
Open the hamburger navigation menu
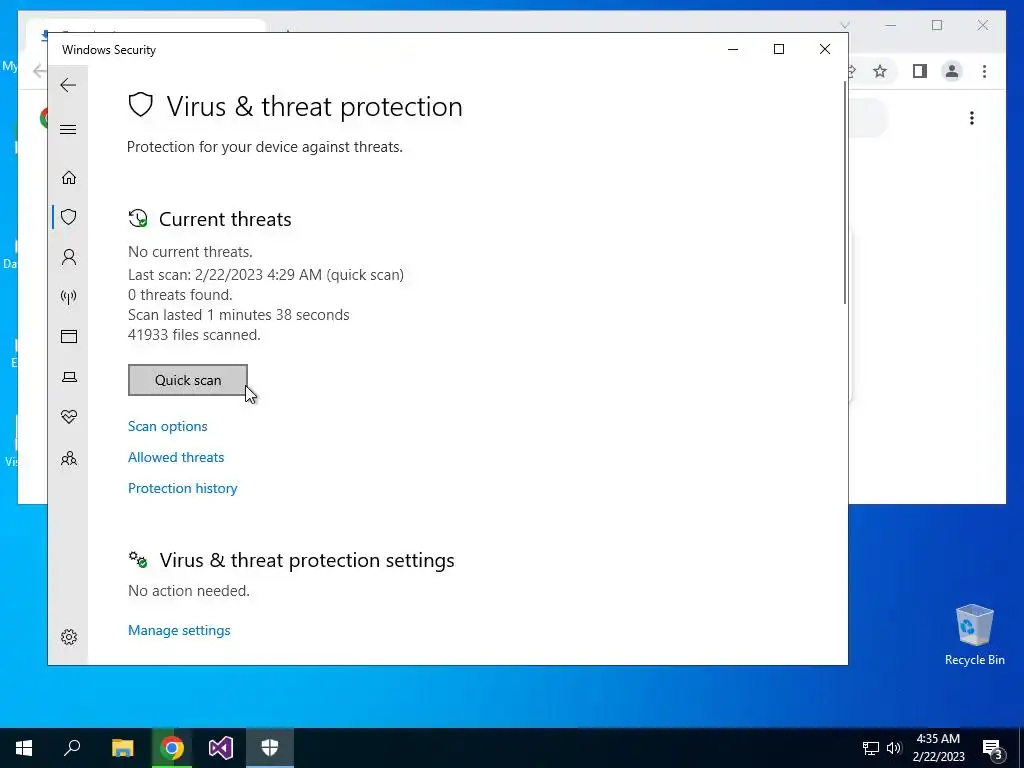68,129
